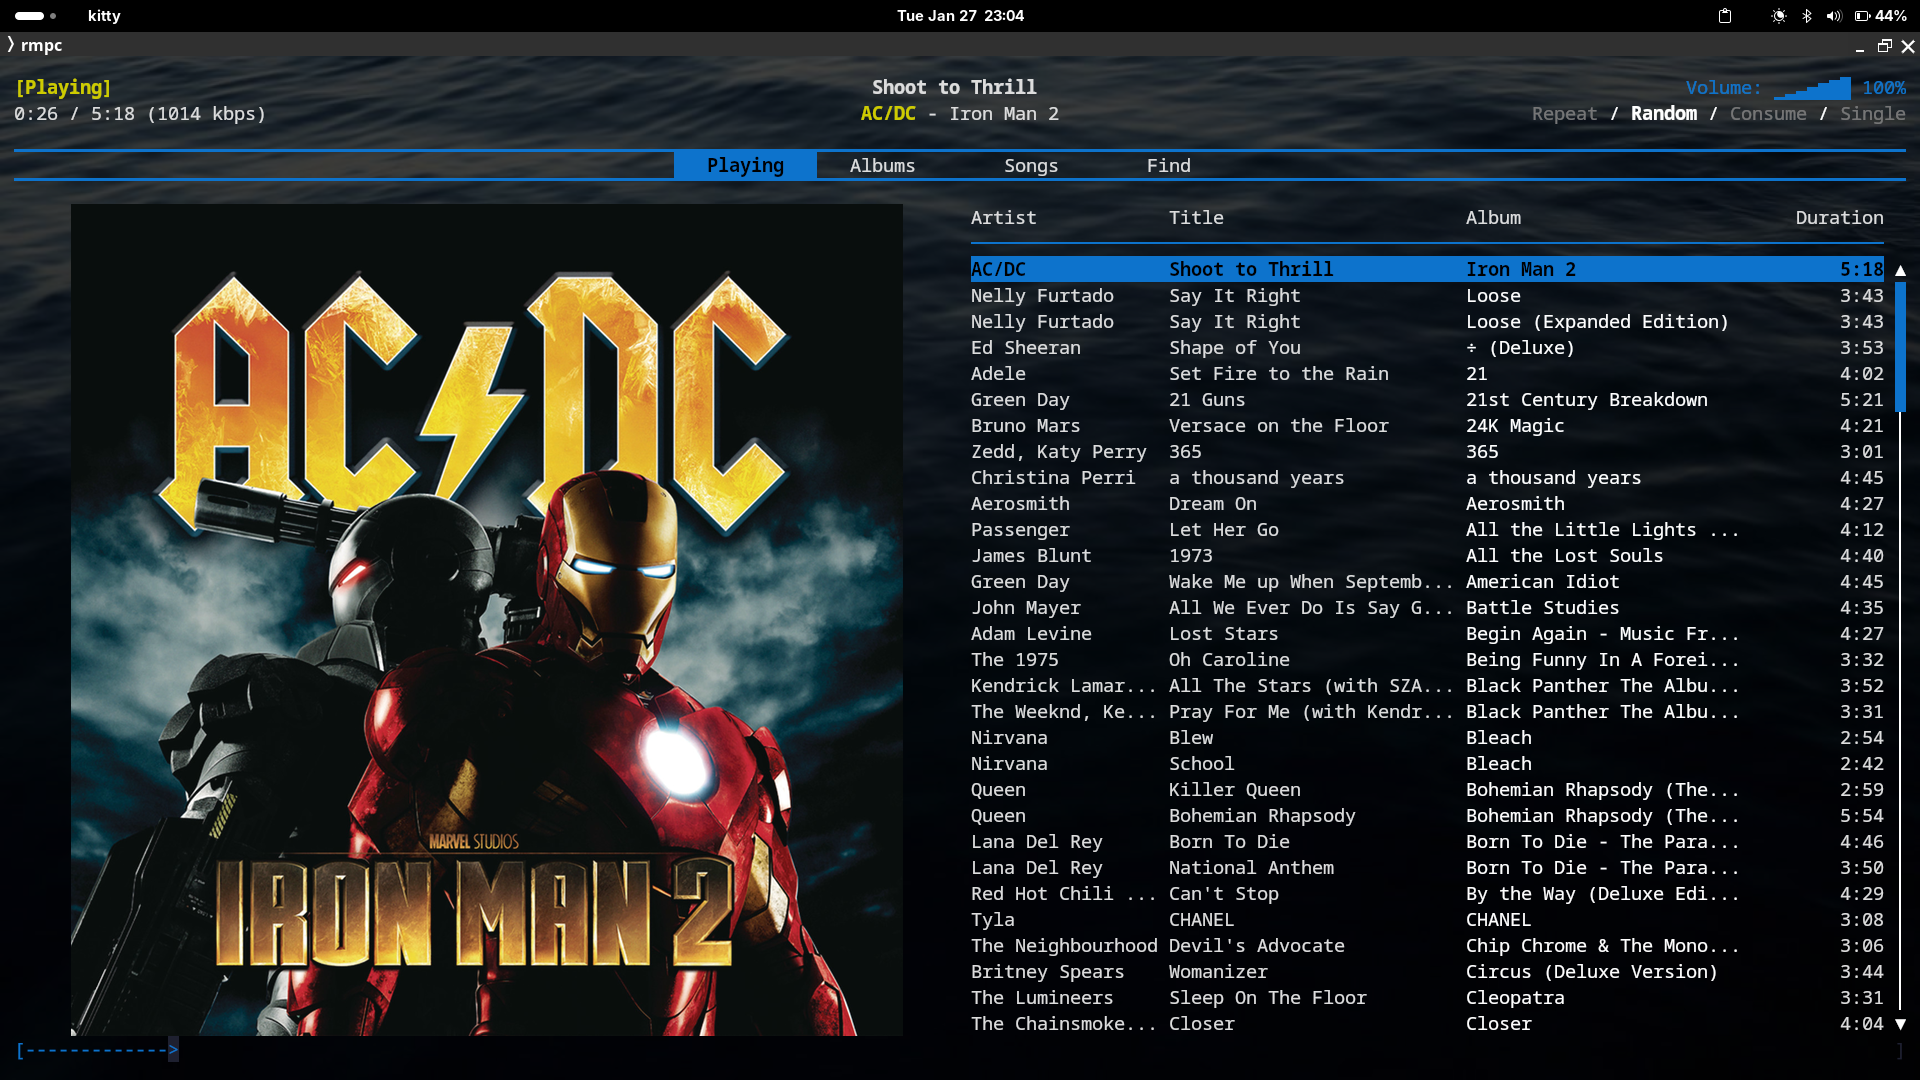The image size is (1920, 1080).
Task: Click the rmpc chevron prompt in the title bar
Action: tap(32, 45)
